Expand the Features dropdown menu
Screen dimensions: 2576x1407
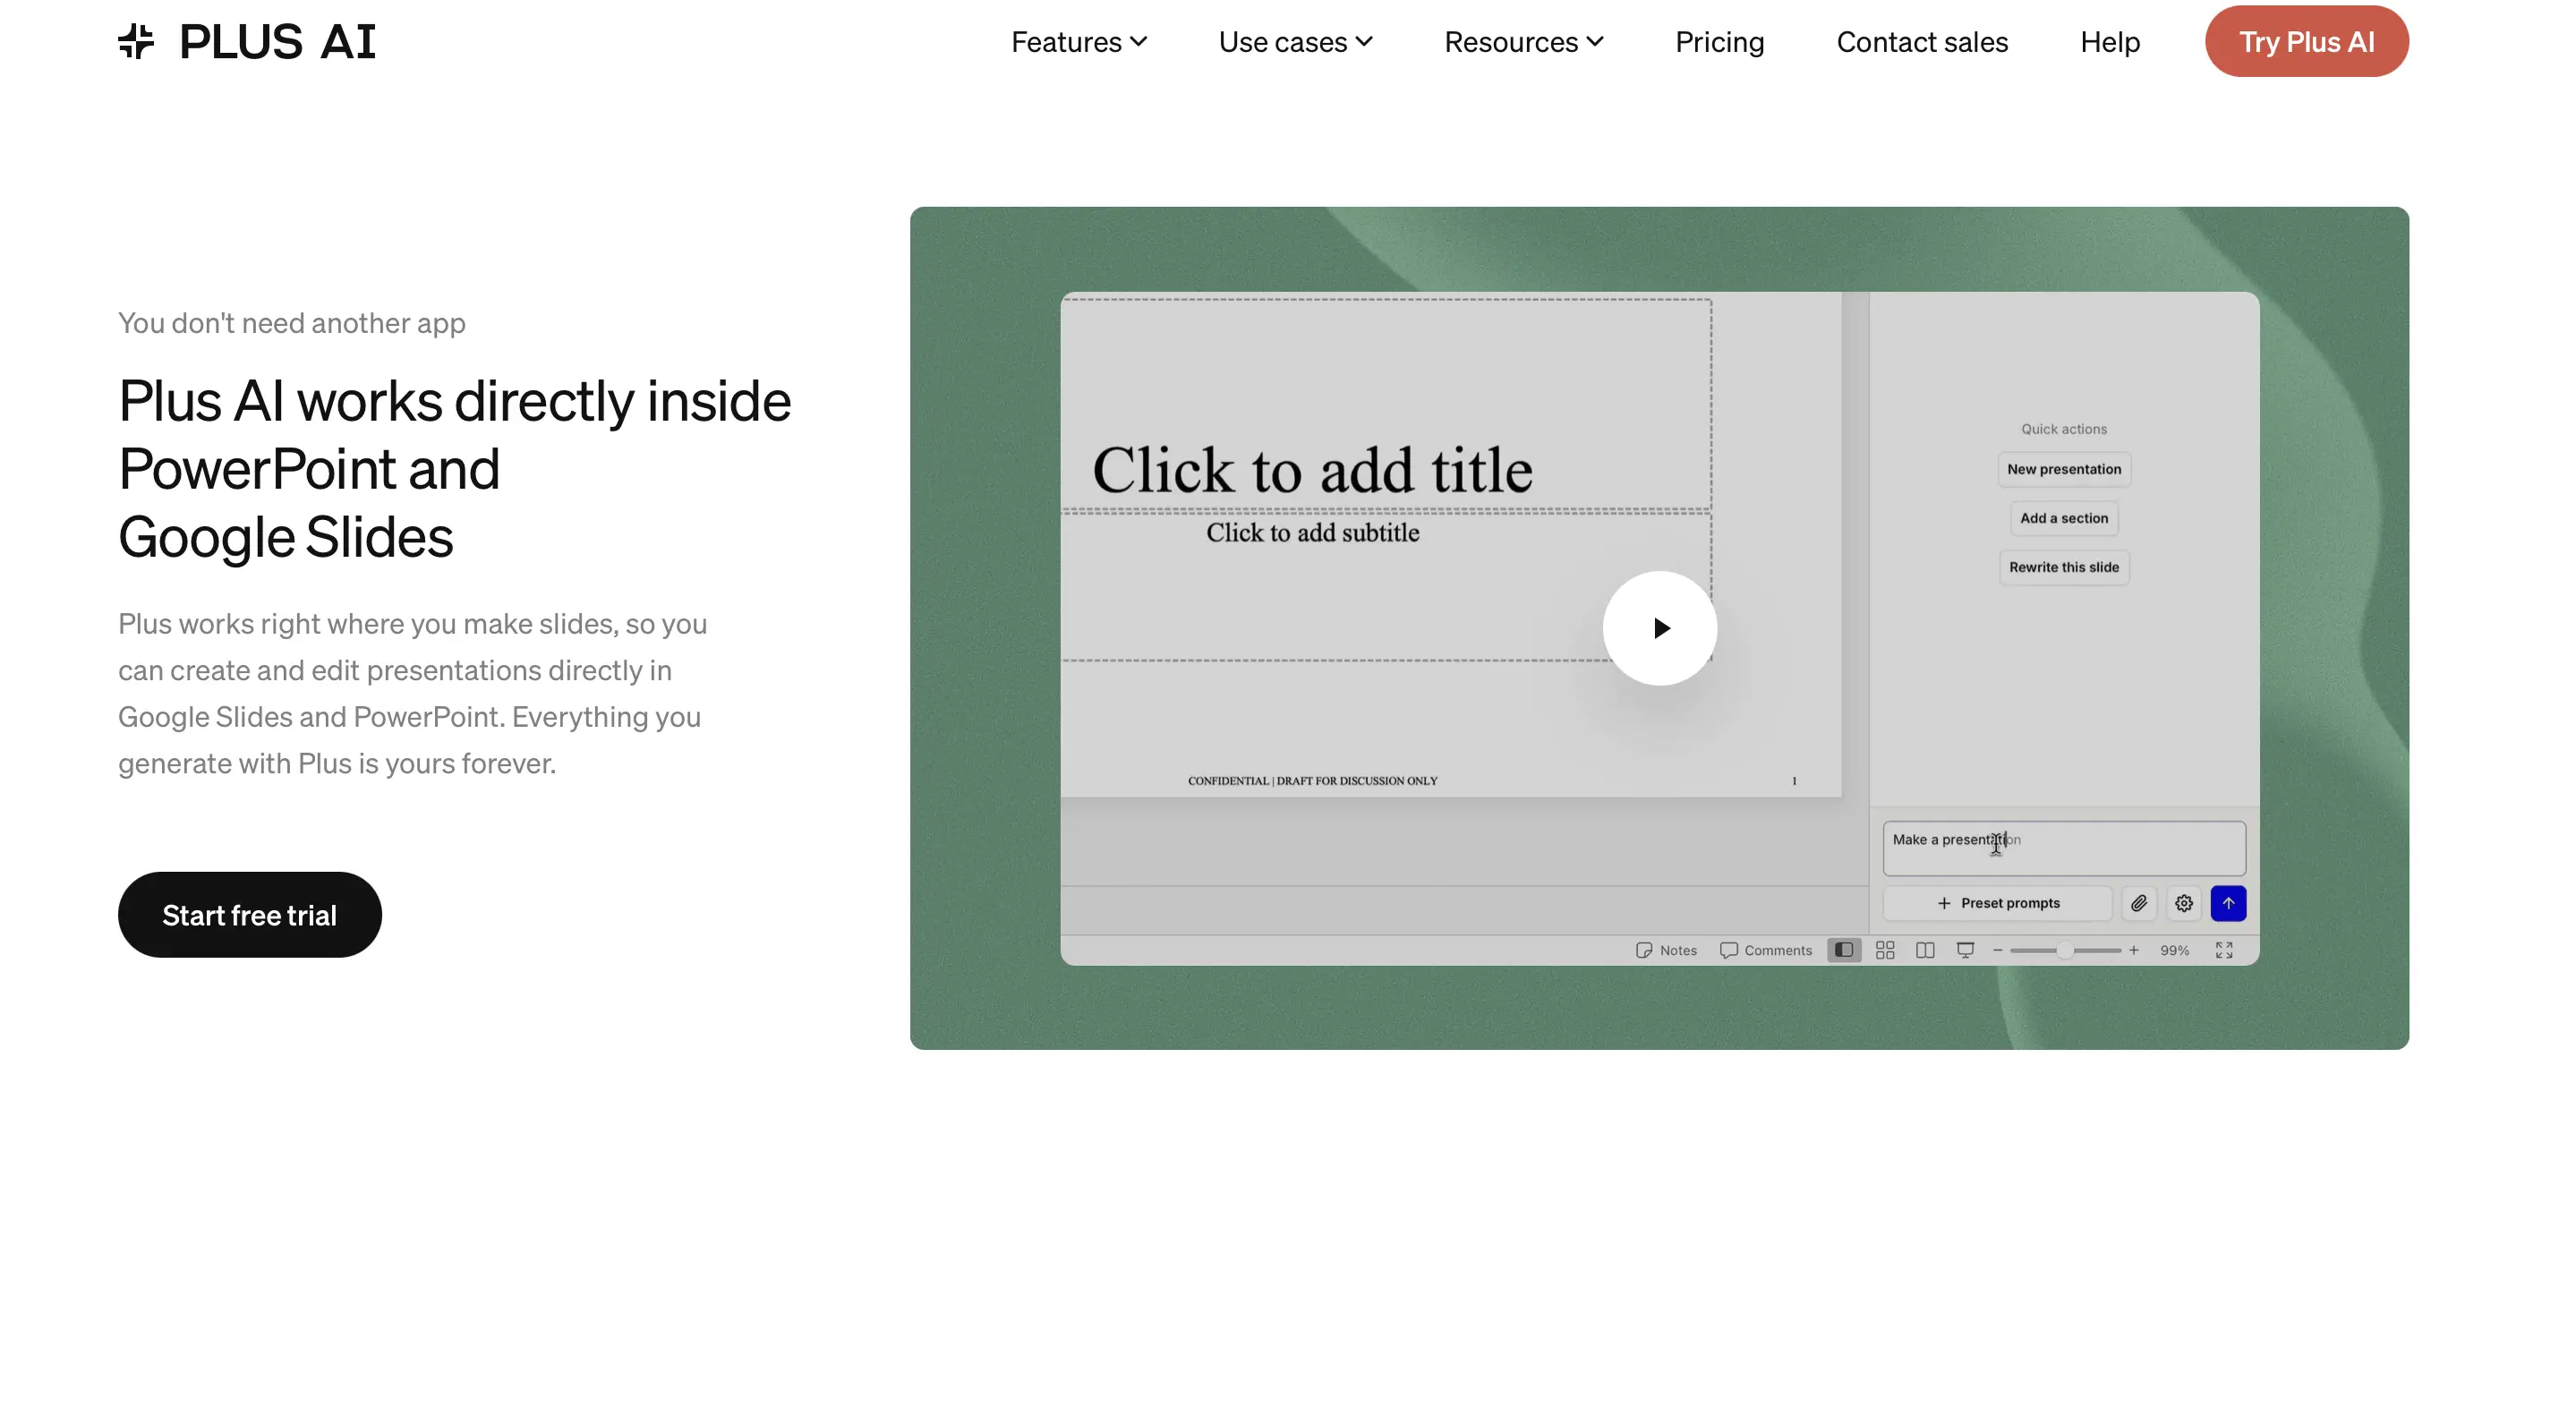click(x=1078, y=42)
